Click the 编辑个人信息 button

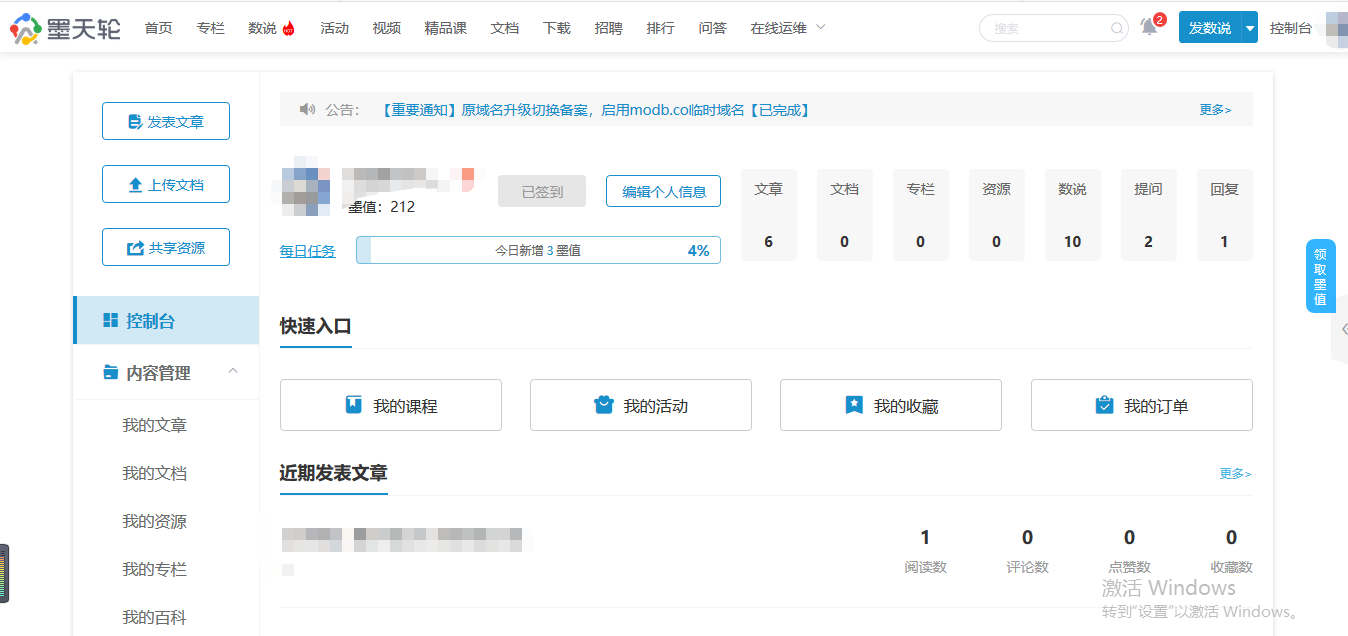coord(663,191)
